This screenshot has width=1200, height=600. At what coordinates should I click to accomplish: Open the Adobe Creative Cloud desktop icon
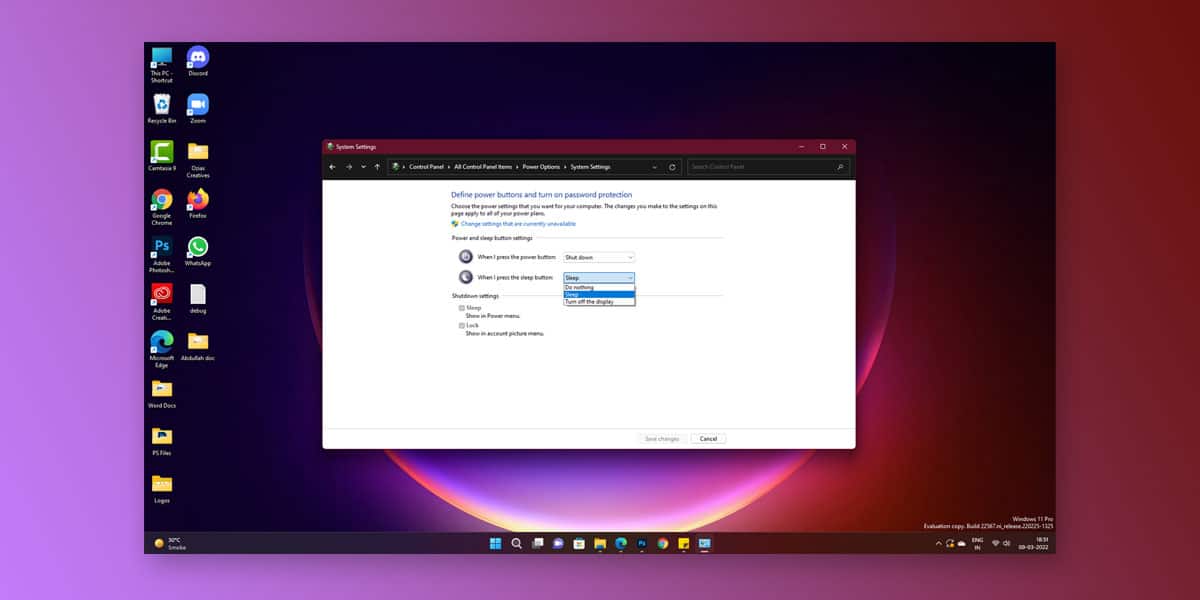coord(161,302)
